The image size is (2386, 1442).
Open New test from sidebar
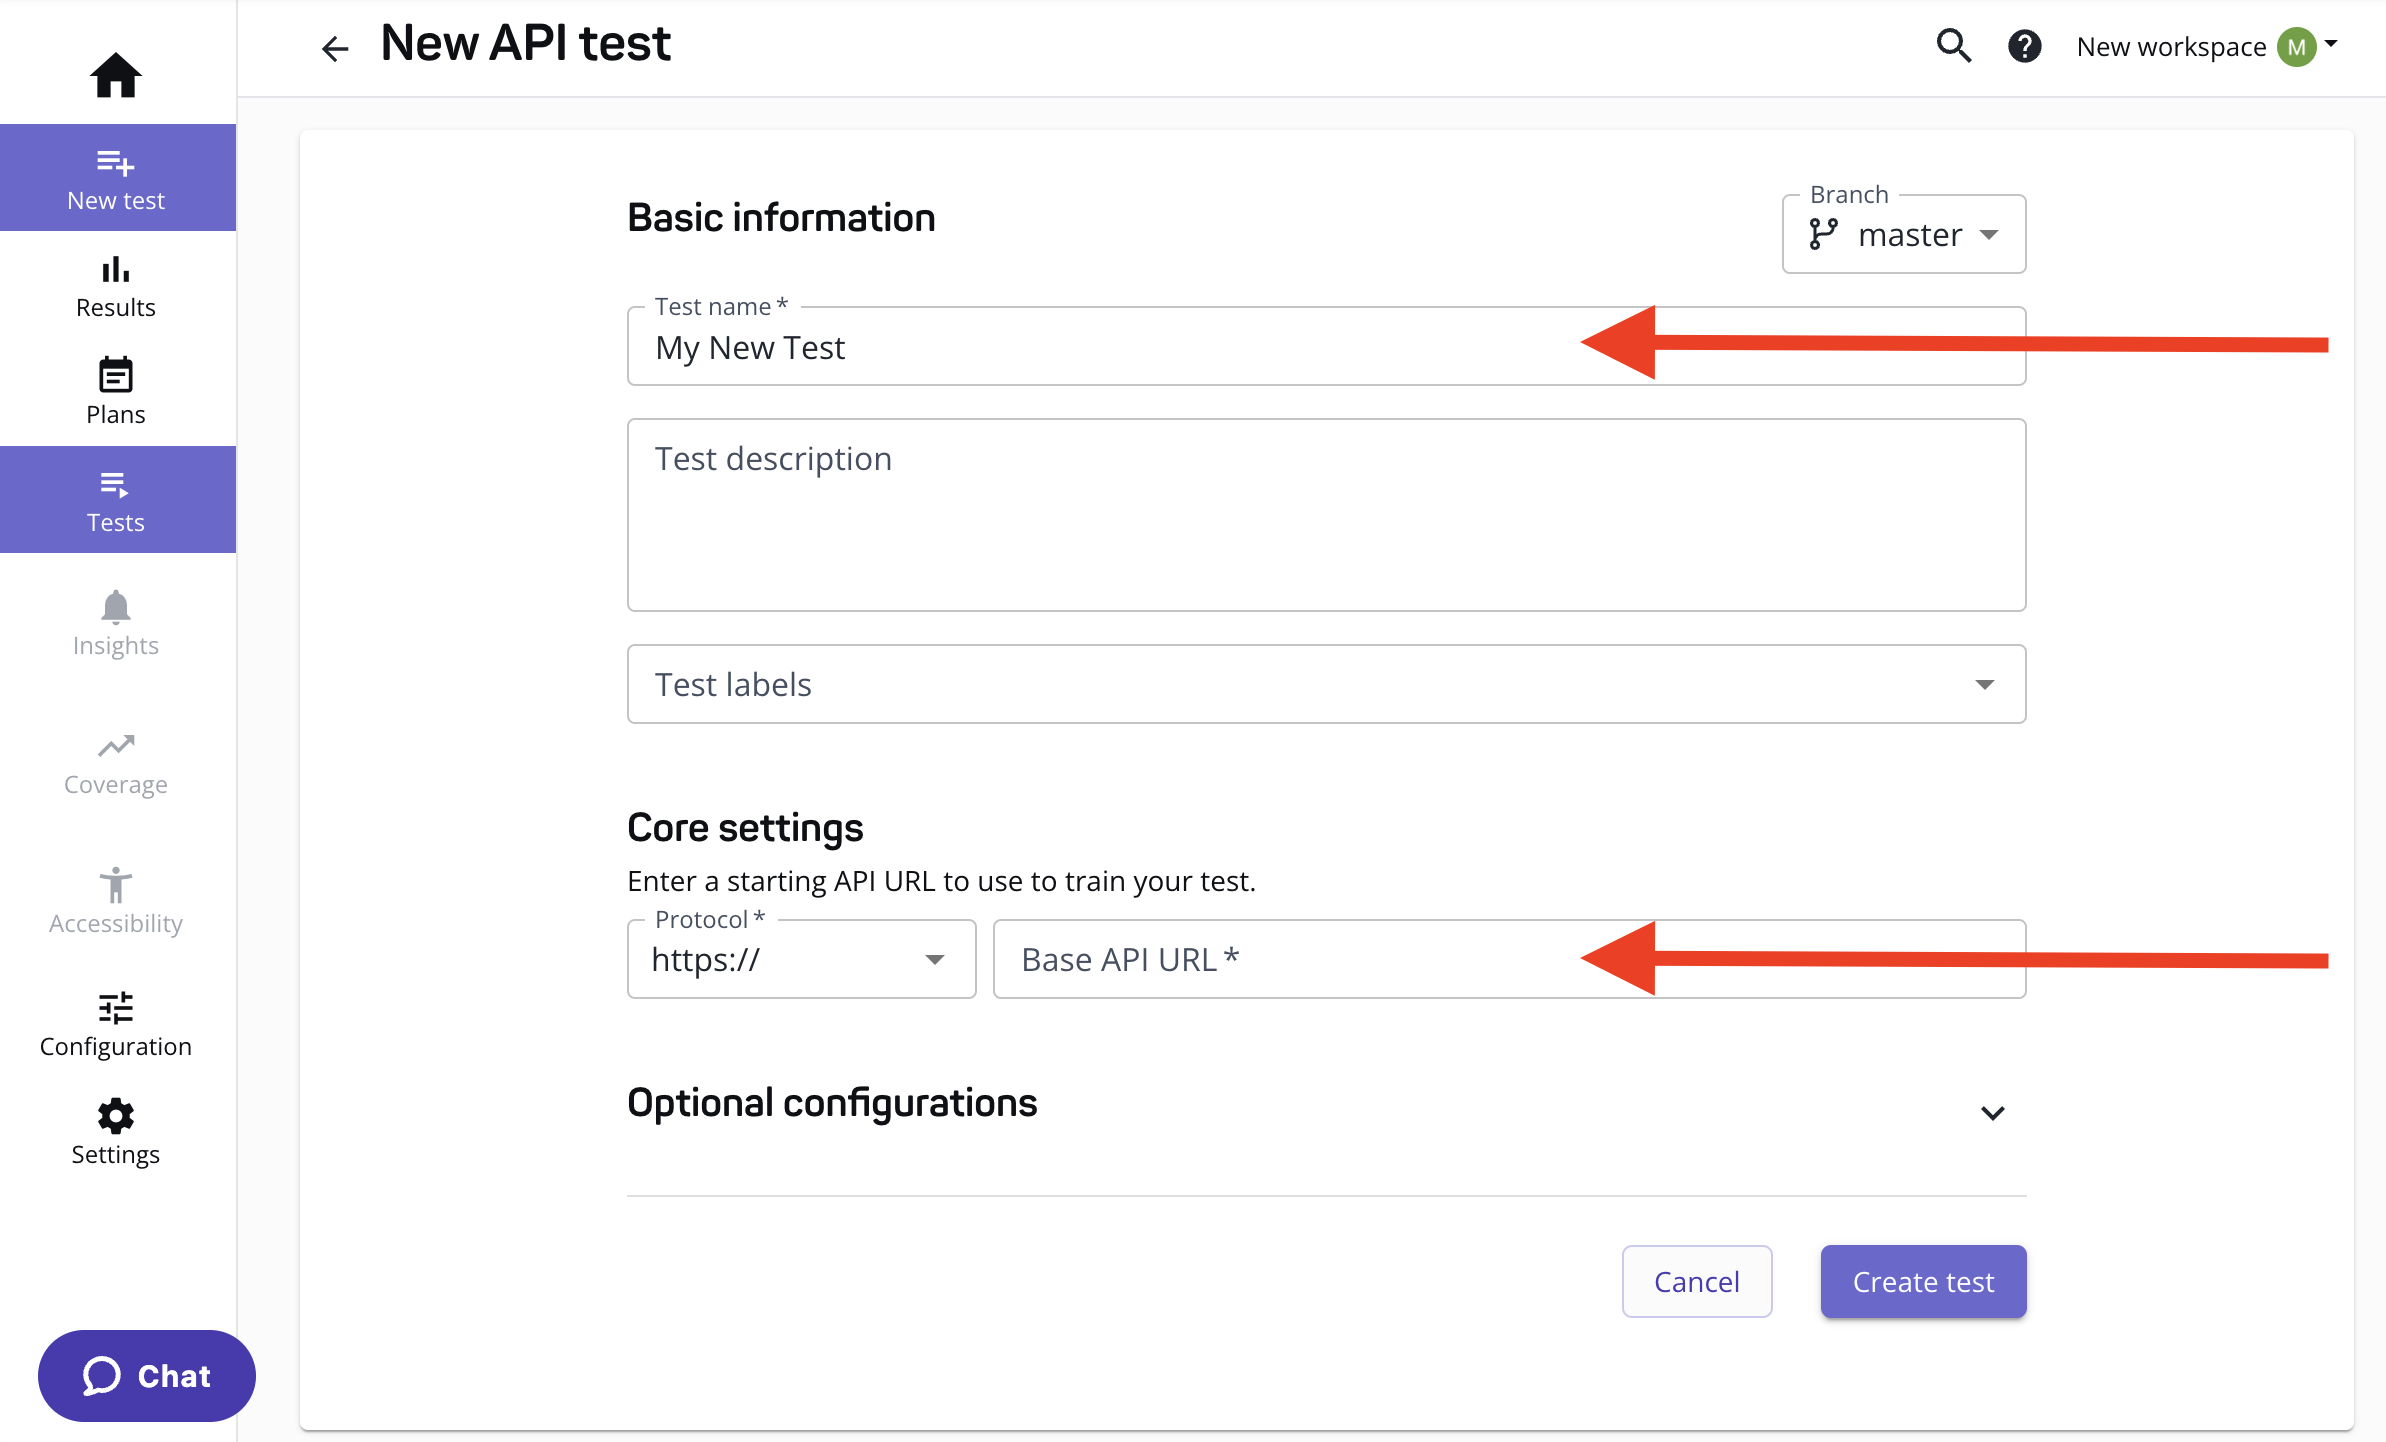click(x=116, y=178)
